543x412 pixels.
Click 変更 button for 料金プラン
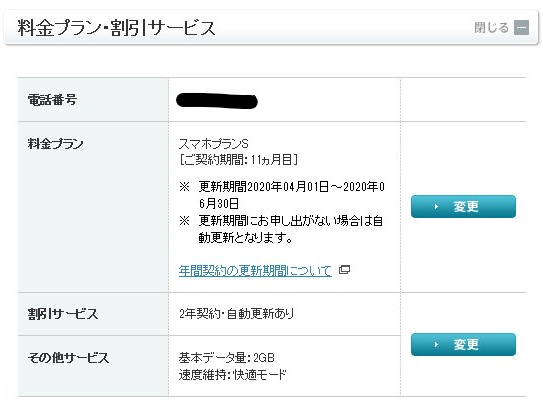[x=463, y=207]
